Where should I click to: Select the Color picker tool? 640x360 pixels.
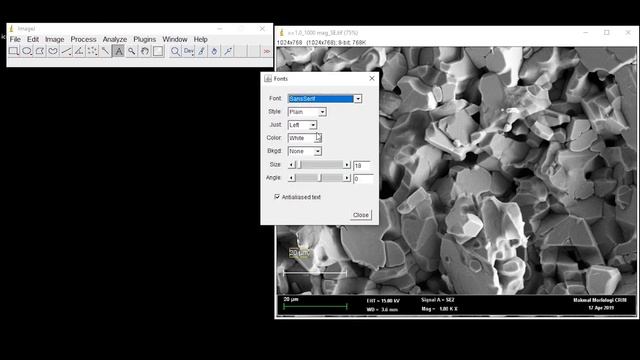point(158,51)
